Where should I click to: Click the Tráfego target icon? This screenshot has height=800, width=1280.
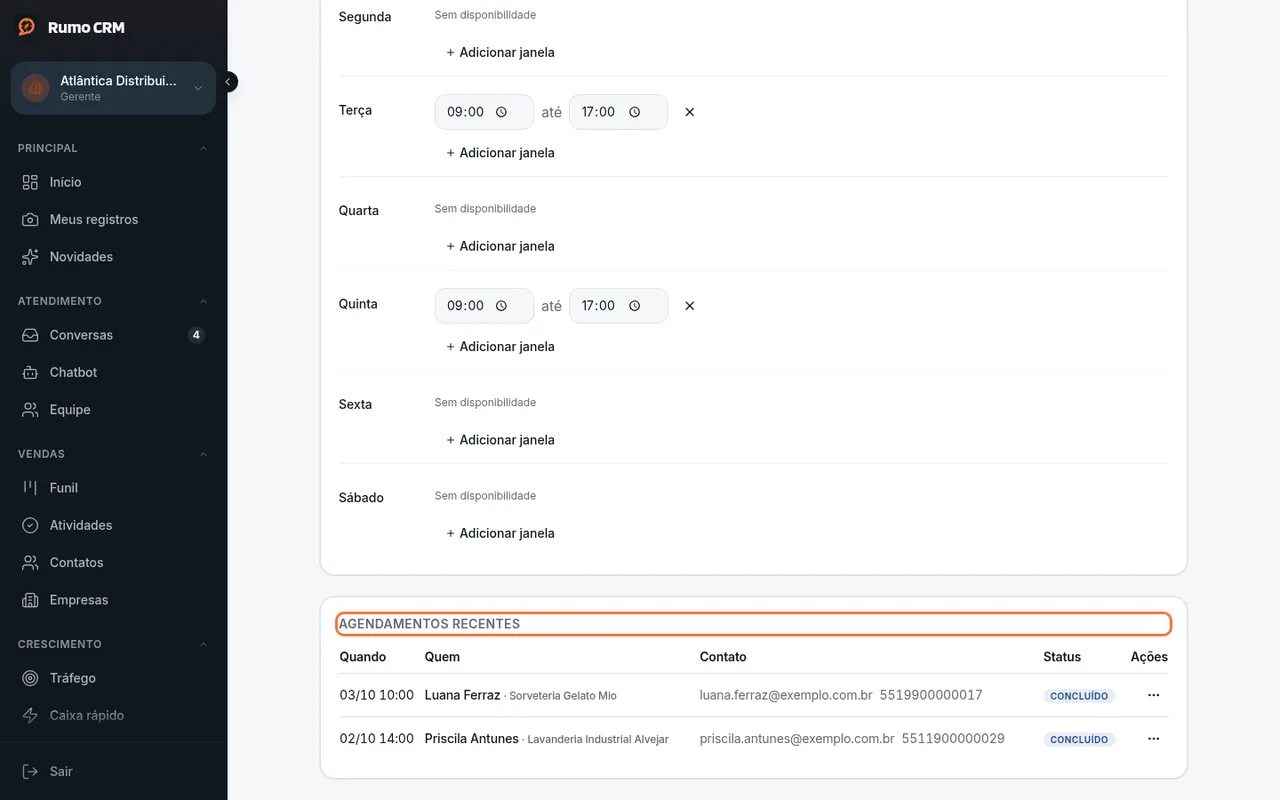click(30, 678)
